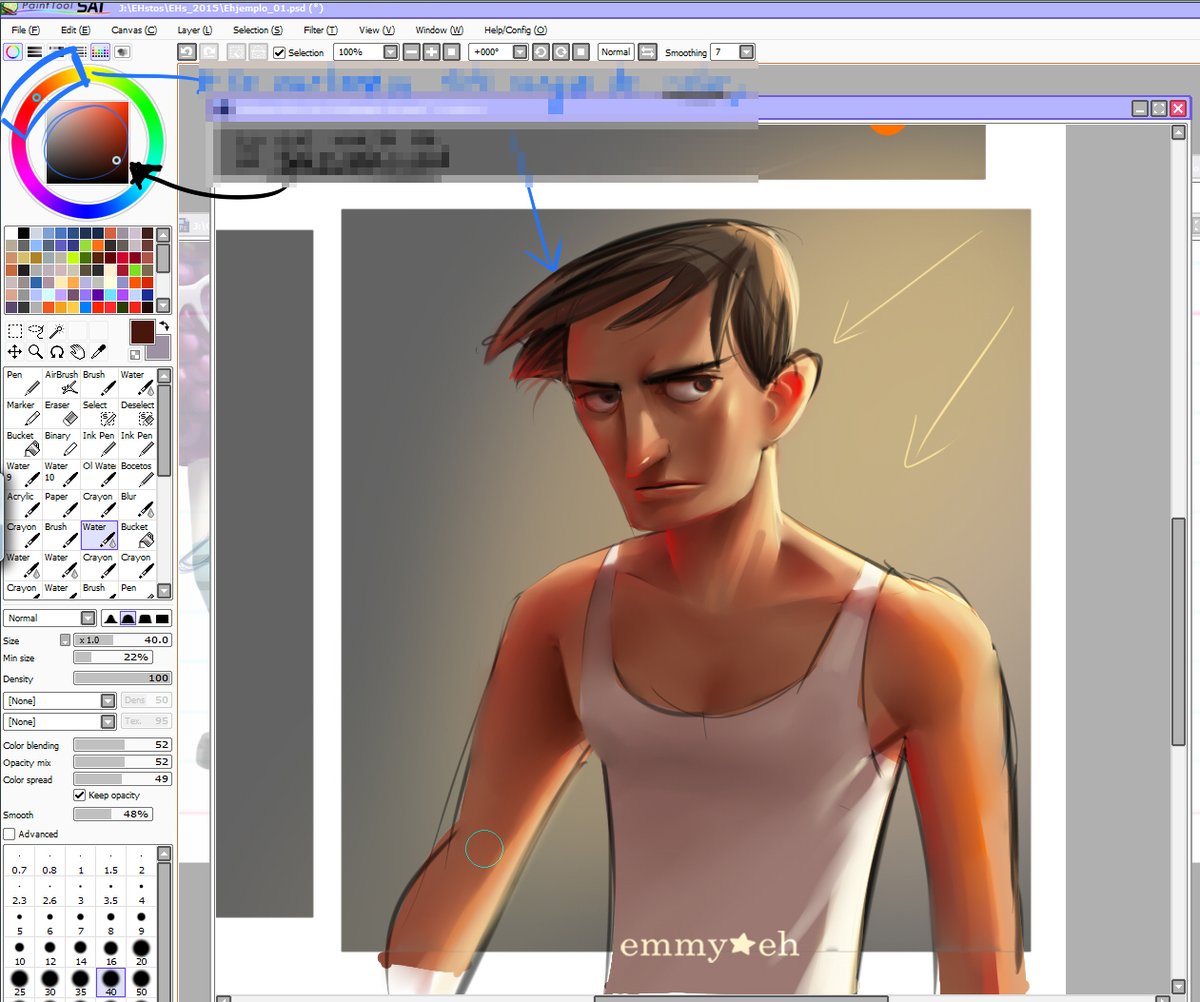Select the Marker tool

pyautogui.click(x=23, y=413)
